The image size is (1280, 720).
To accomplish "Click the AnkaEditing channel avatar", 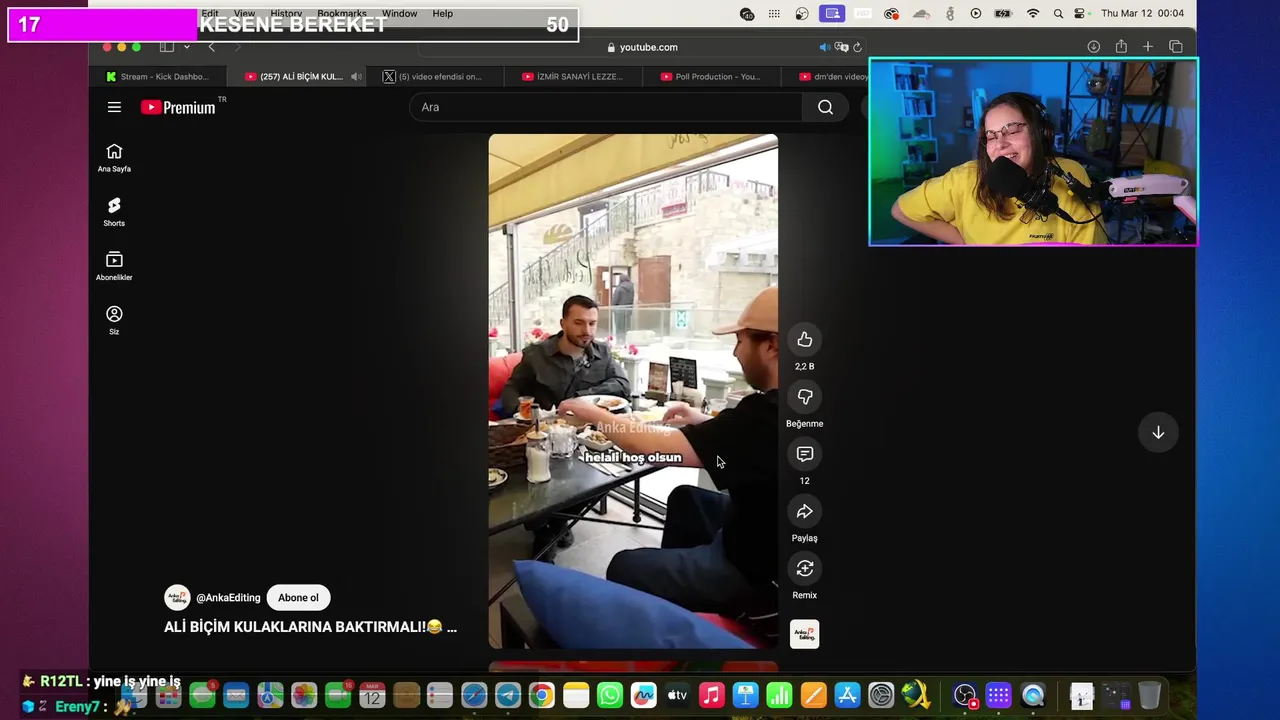I will (x=177, y=598).
